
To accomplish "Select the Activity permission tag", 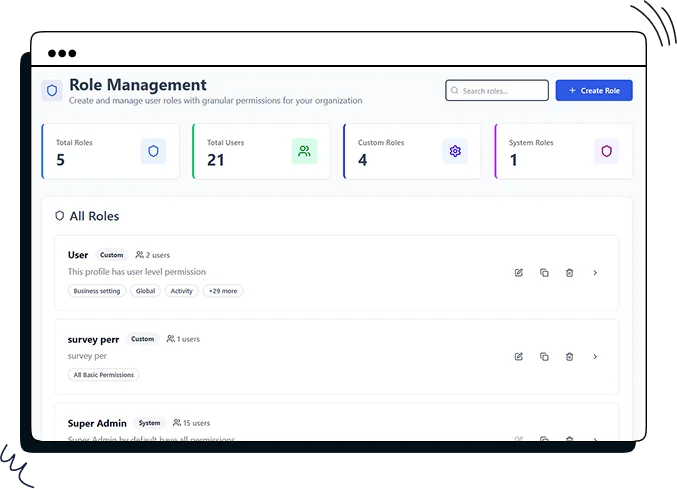I will point(181,291).
